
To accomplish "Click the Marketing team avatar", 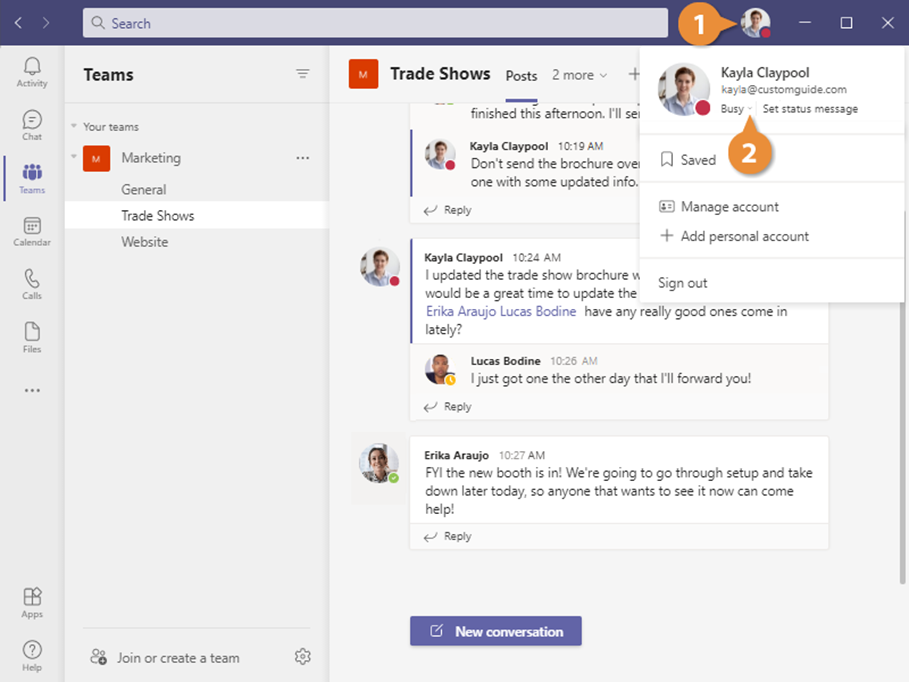I will point(96,158).
